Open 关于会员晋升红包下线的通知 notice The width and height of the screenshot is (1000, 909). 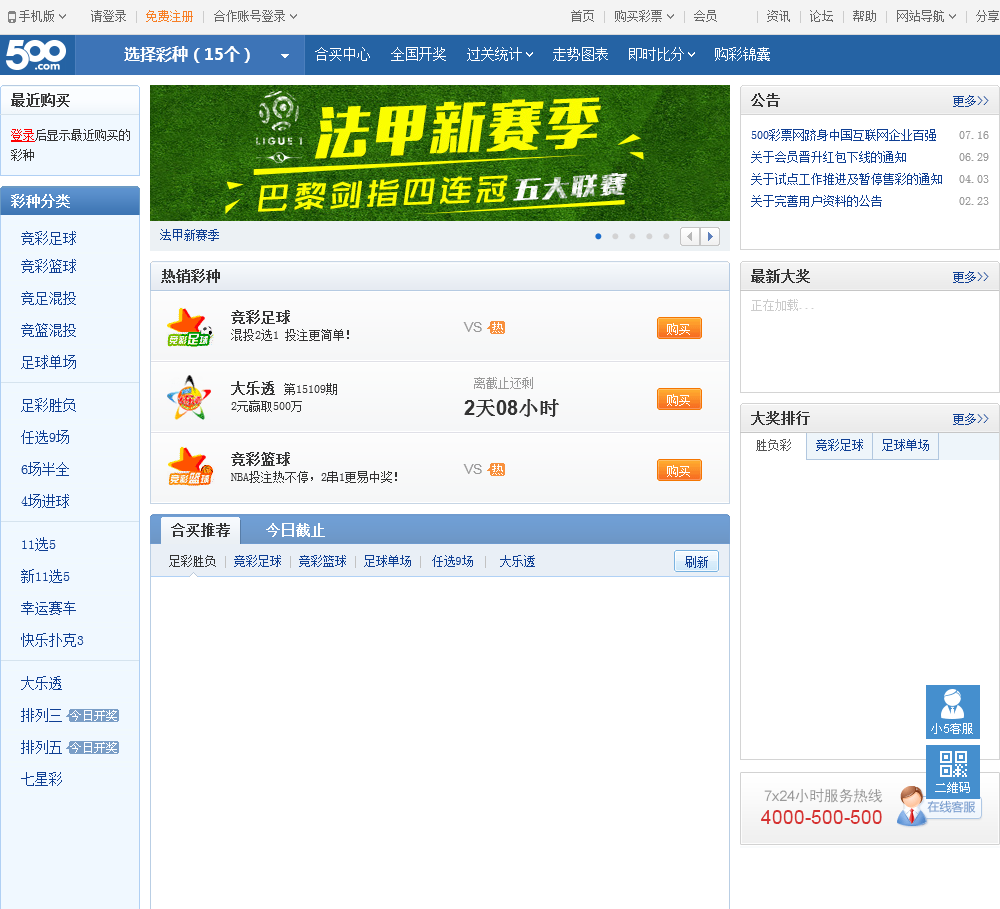(x=828, y=157)
